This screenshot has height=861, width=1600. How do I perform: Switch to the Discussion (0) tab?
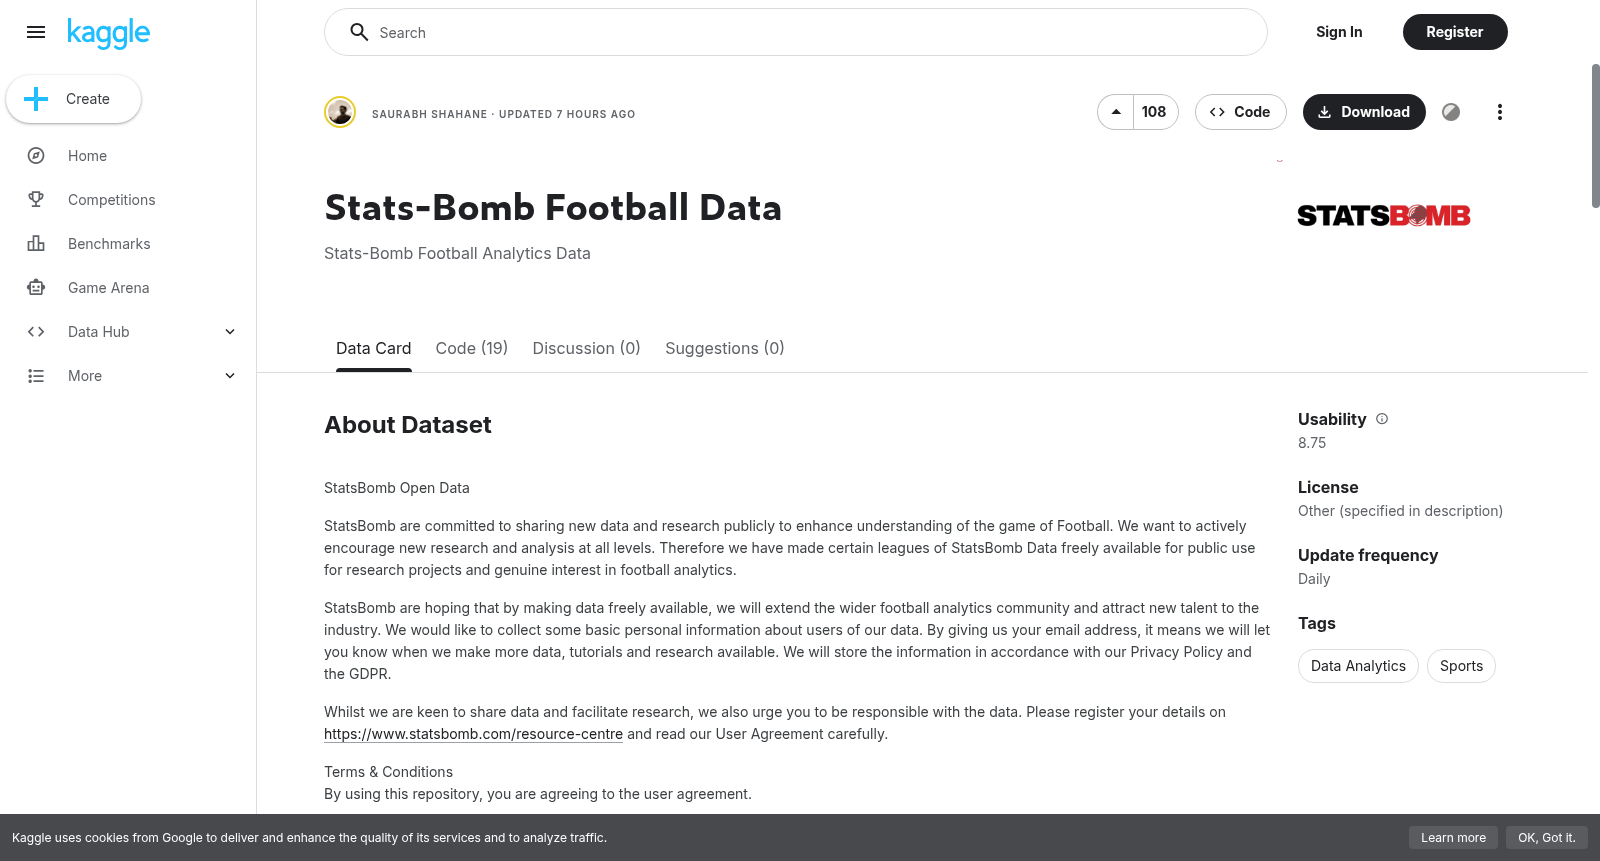coord(586,348)
